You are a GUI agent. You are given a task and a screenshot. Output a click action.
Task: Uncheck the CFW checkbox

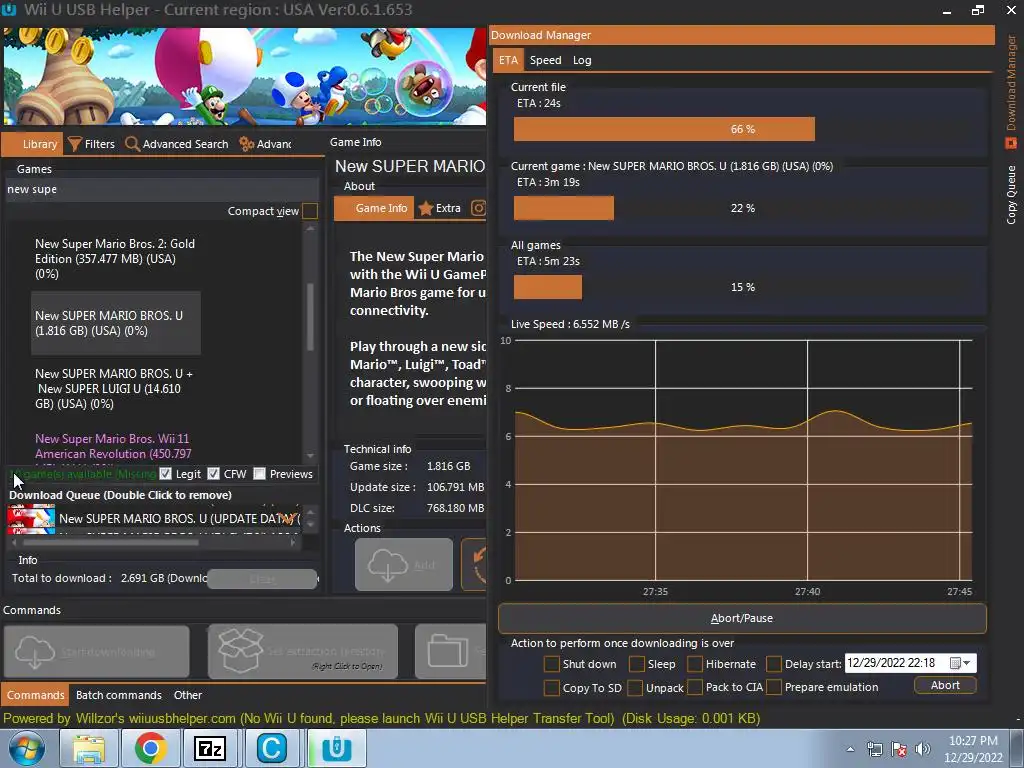[213, 474]
